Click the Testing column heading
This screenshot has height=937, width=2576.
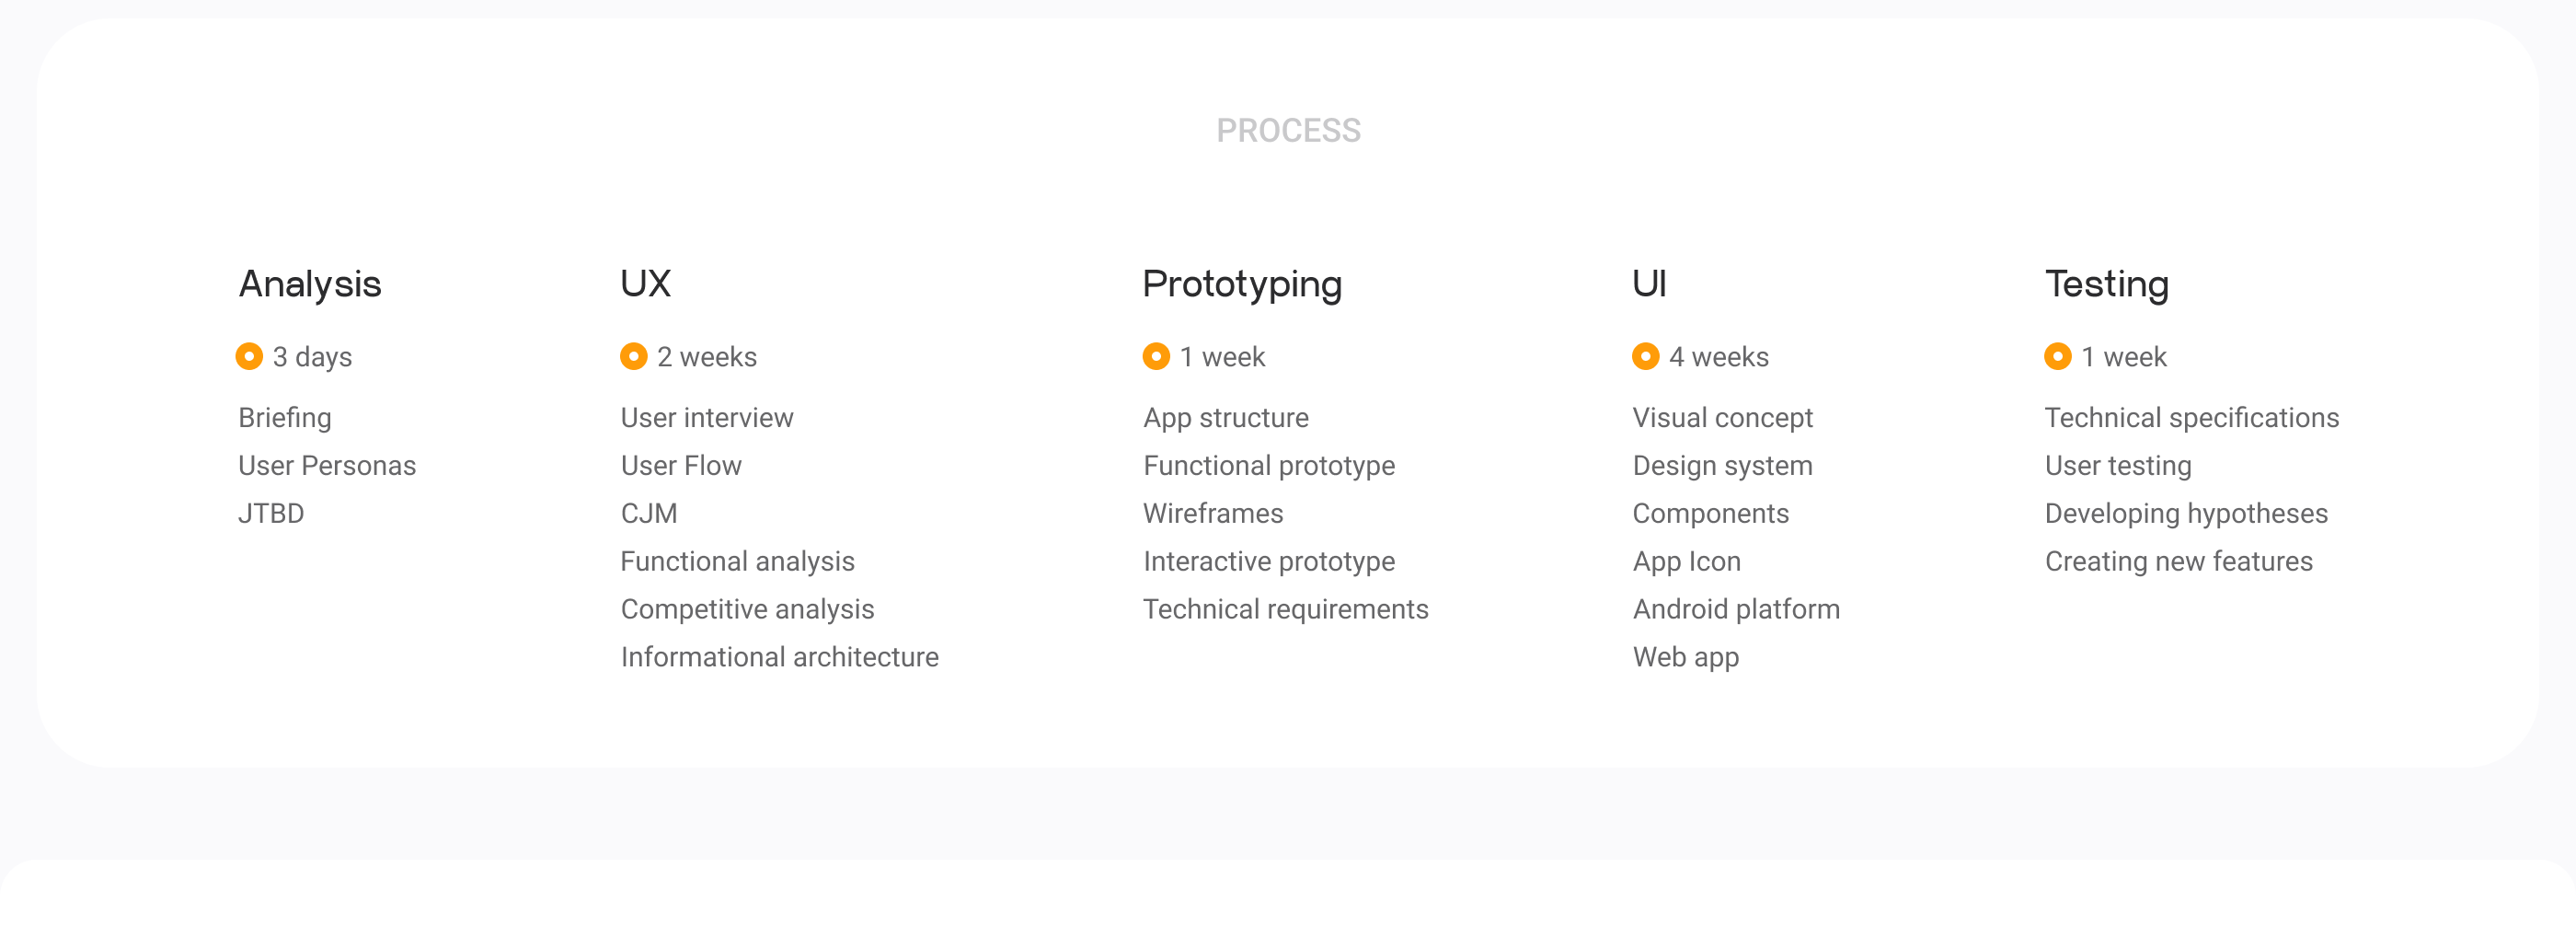2106,285
